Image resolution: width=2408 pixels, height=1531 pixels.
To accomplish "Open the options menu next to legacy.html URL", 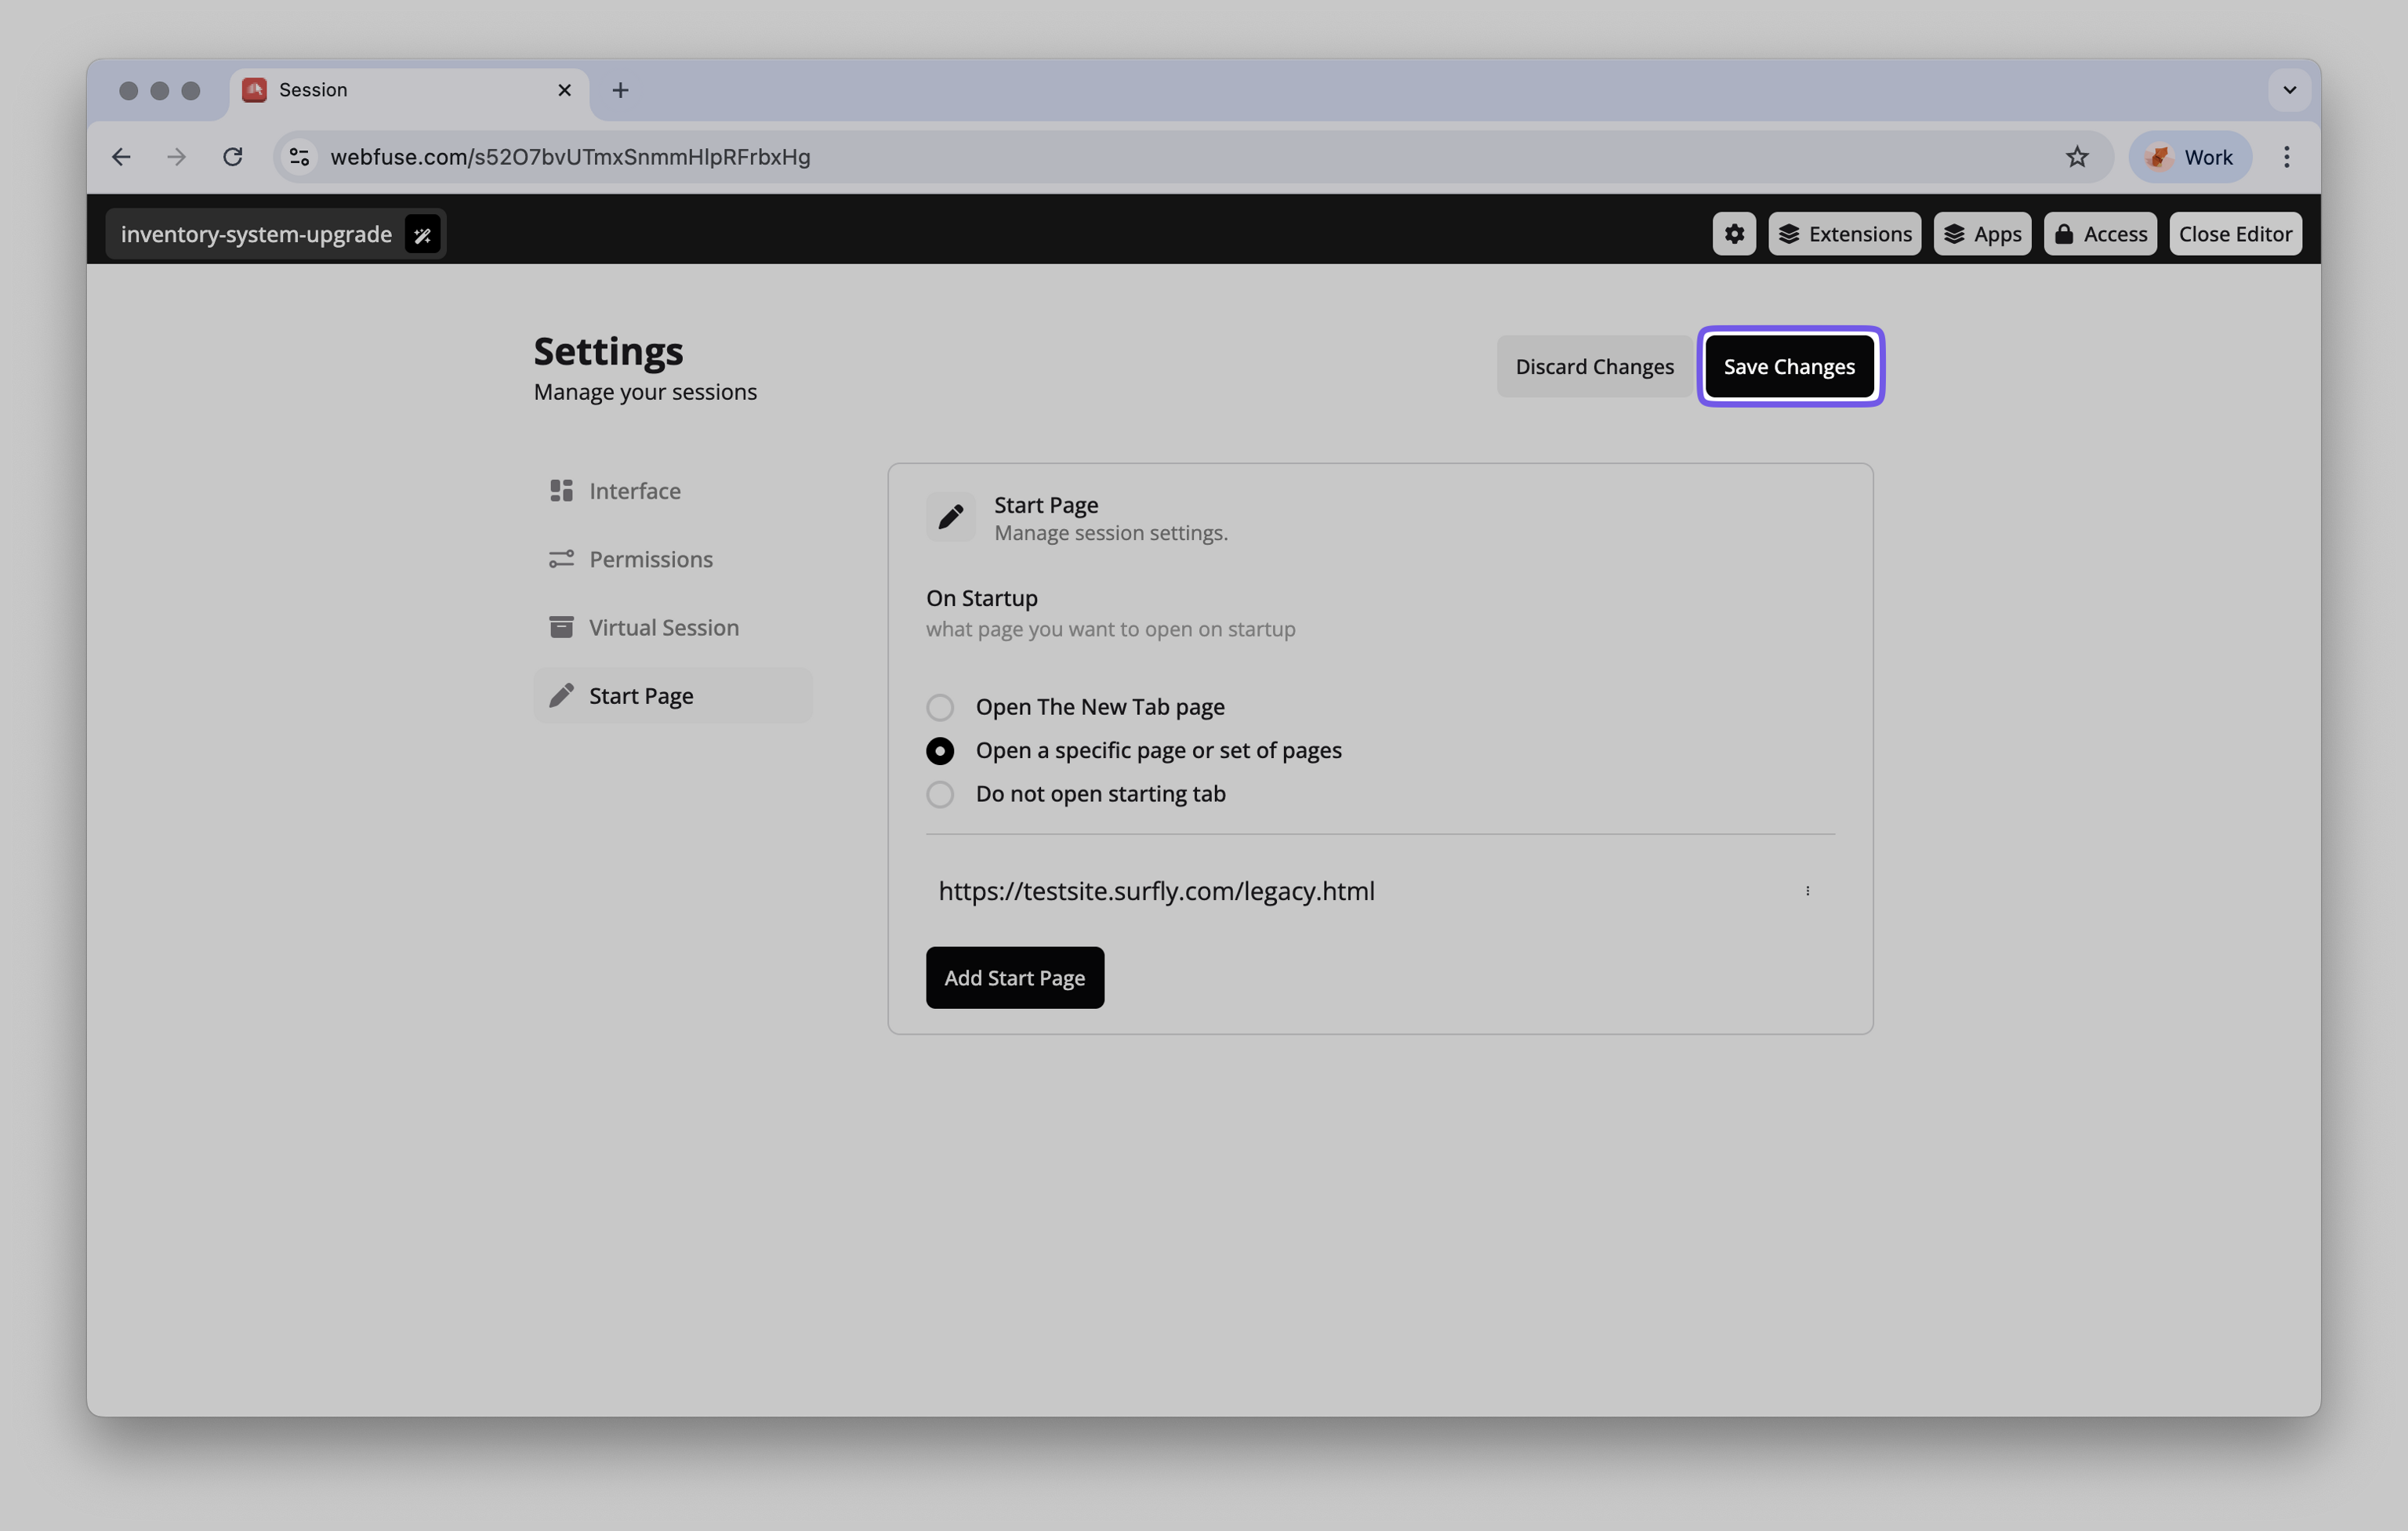I will [x=1808, y=890].
